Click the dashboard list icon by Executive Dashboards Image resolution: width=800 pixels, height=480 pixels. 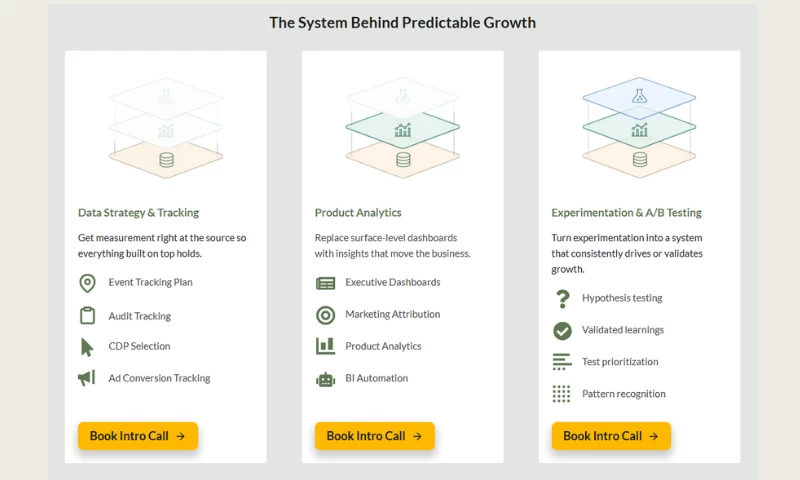326,283
